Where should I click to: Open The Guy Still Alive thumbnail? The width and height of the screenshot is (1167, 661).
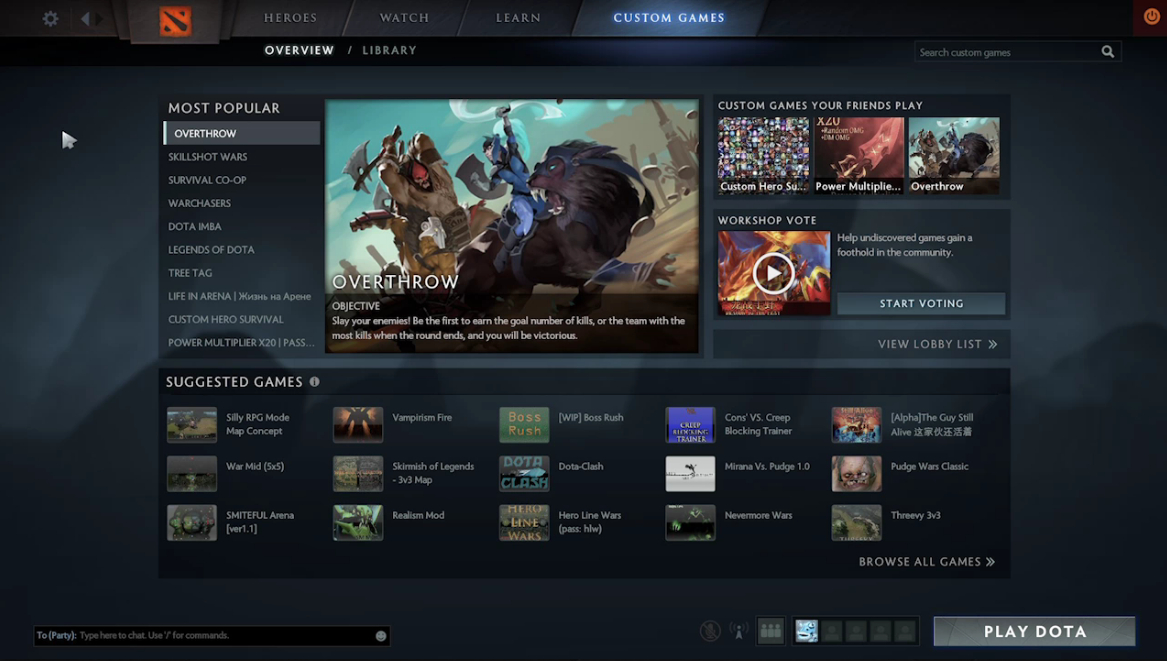coord(857,424)
